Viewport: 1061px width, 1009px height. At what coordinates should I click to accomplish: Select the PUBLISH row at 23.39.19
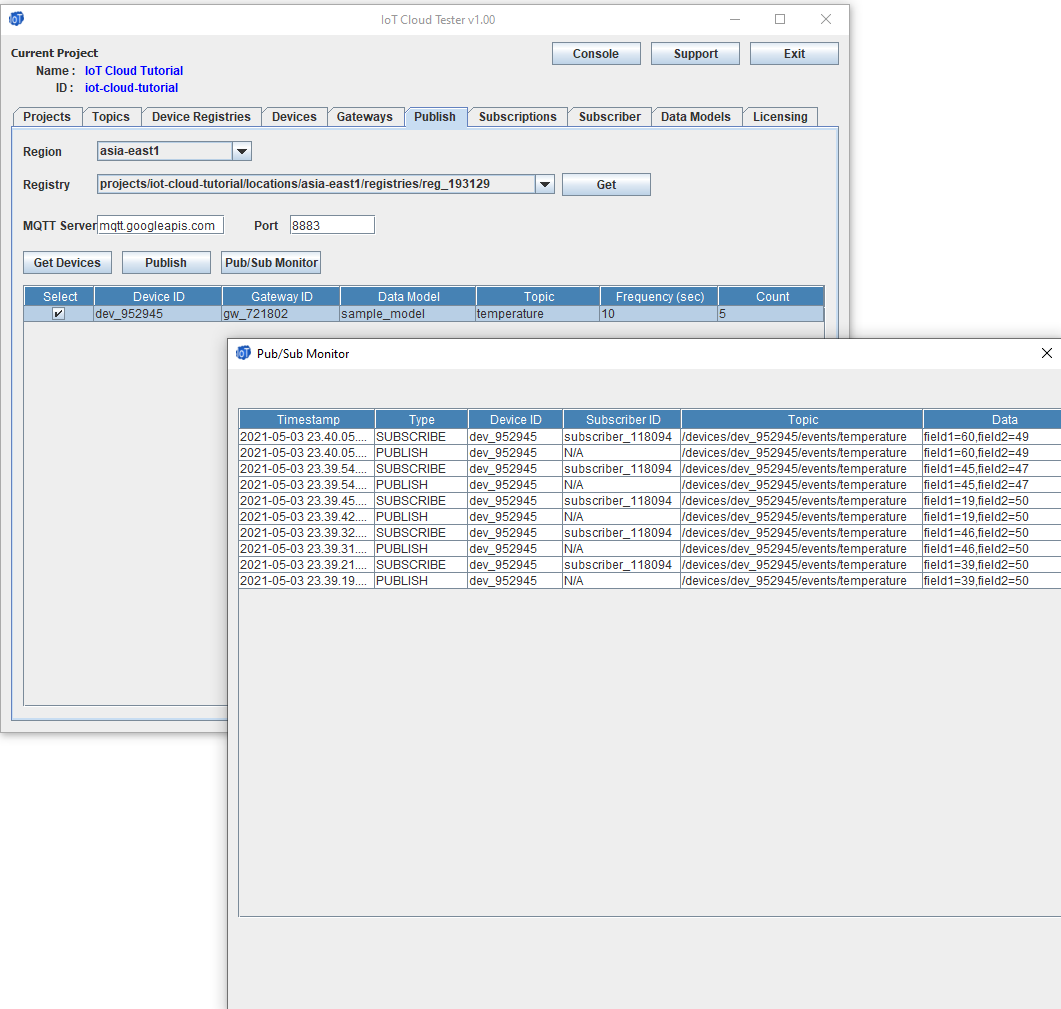pyautogui.click(x=650, y=581)
